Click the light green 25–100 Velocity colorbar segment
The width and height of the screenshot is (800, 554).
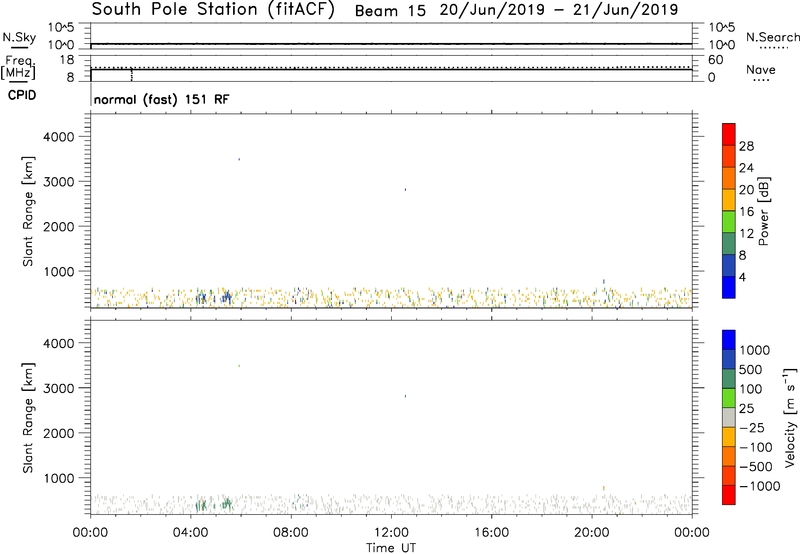(x=729, y=398)
